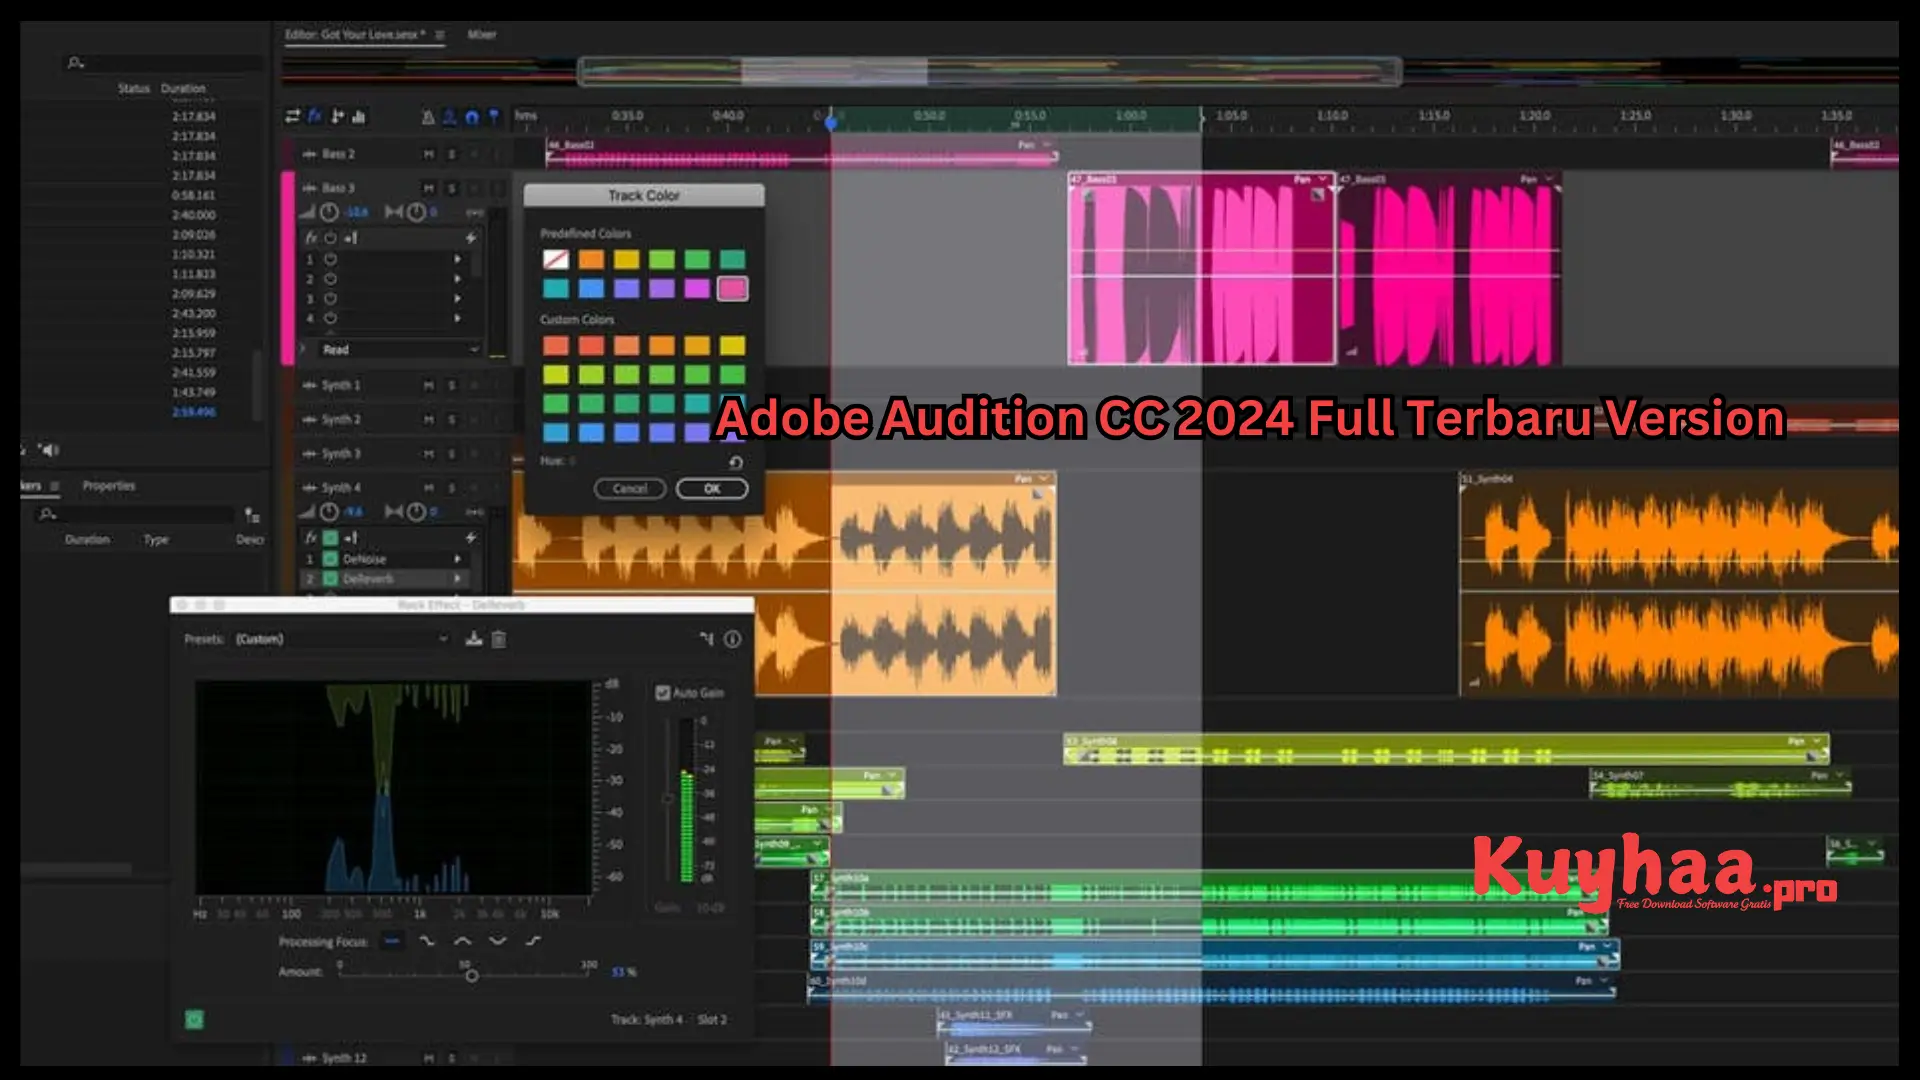Select the Editor: Got Your Love tab
The width and height of the screenshot is (1920, 1080).
coord(355,35)
